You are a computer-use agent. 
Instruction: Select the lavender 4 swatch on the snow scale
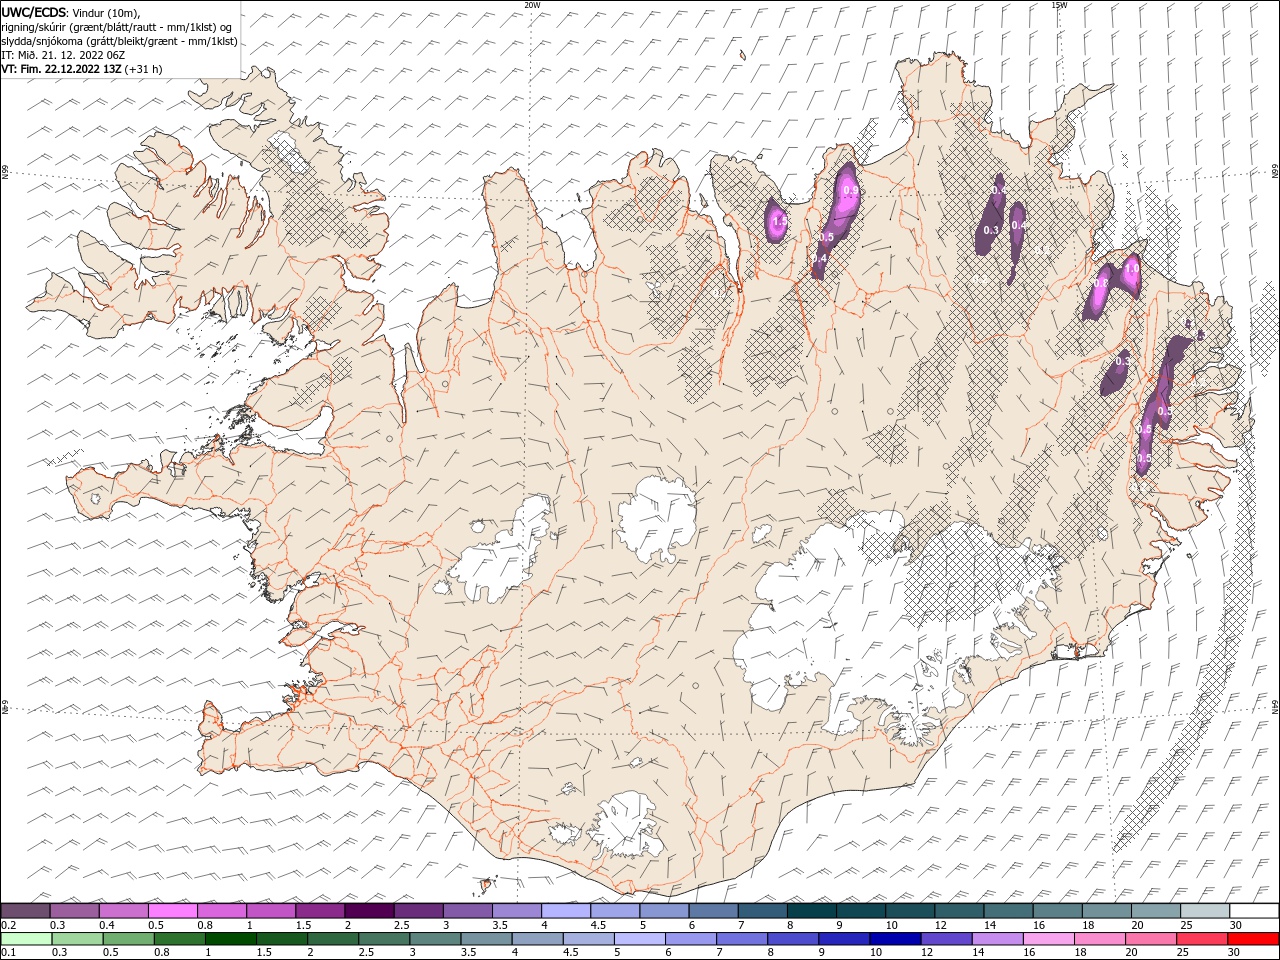click(565, 911)
